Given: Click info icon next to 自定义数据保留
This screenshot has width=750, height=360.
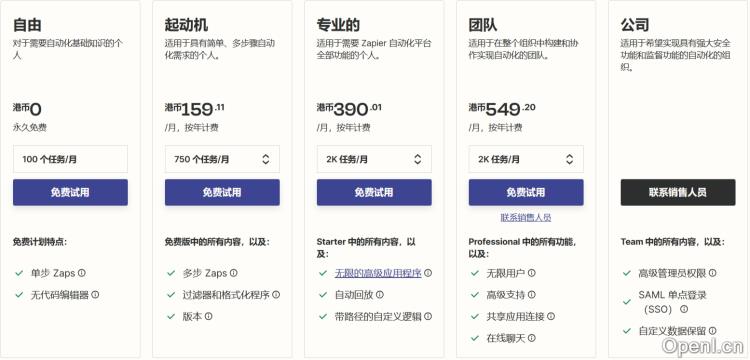Looking at the screenshot, I should 713,331.
